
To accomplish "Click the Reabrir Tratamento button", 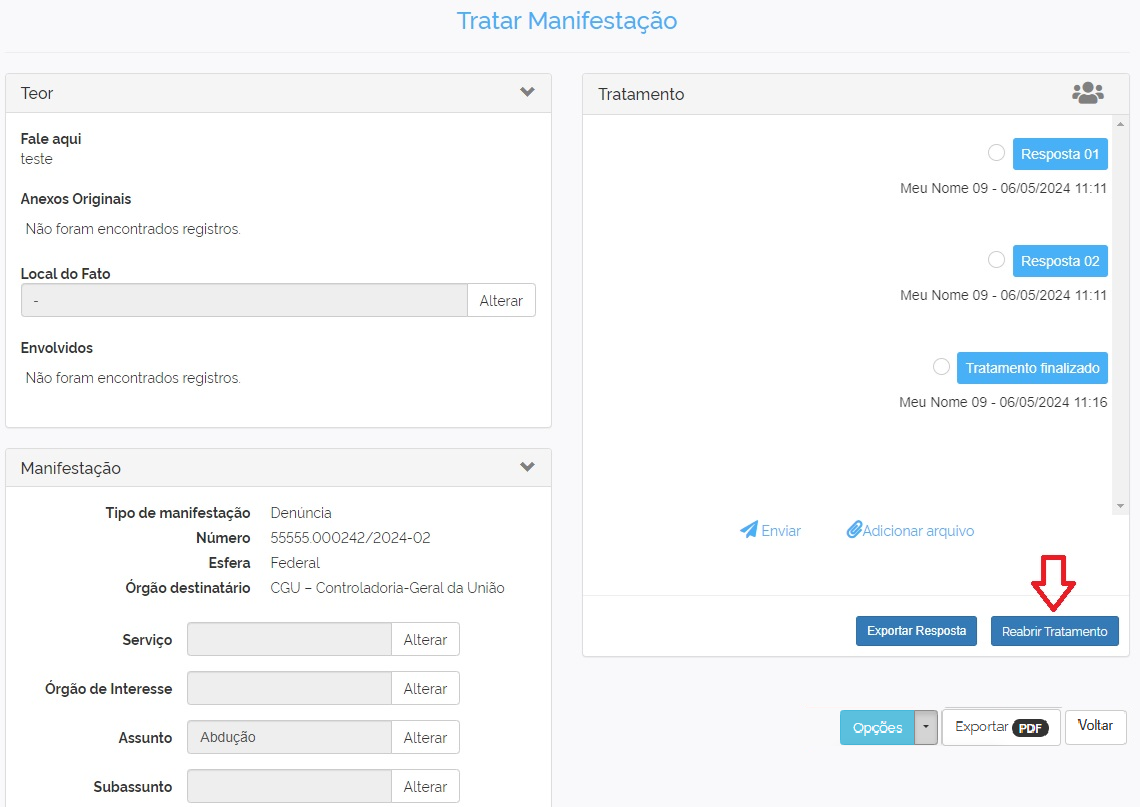I will click(1054, 631).
